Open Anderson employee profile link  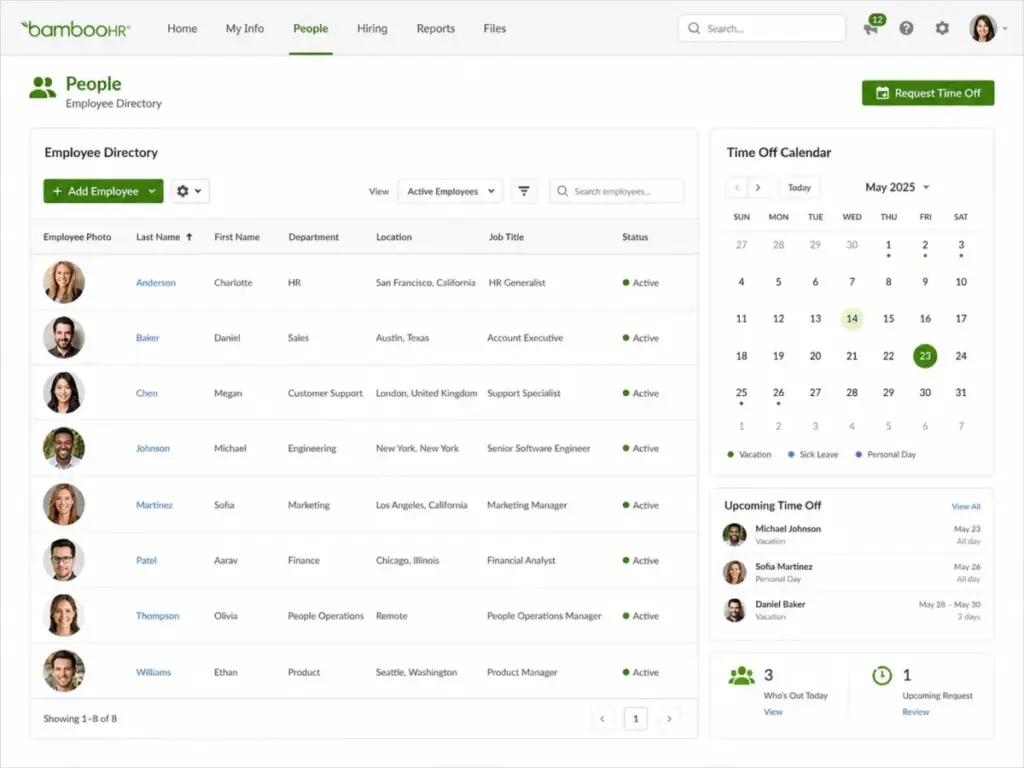[155, 283]
